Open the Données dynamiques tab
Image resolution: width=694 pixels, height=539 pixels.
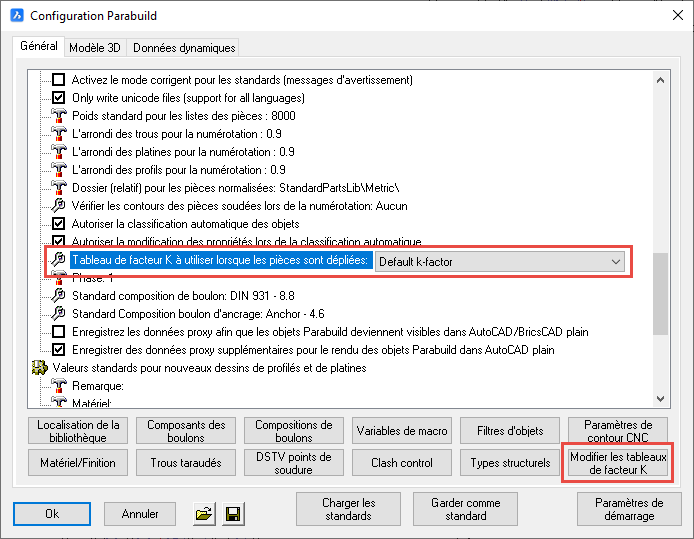[x=184, y=48]
